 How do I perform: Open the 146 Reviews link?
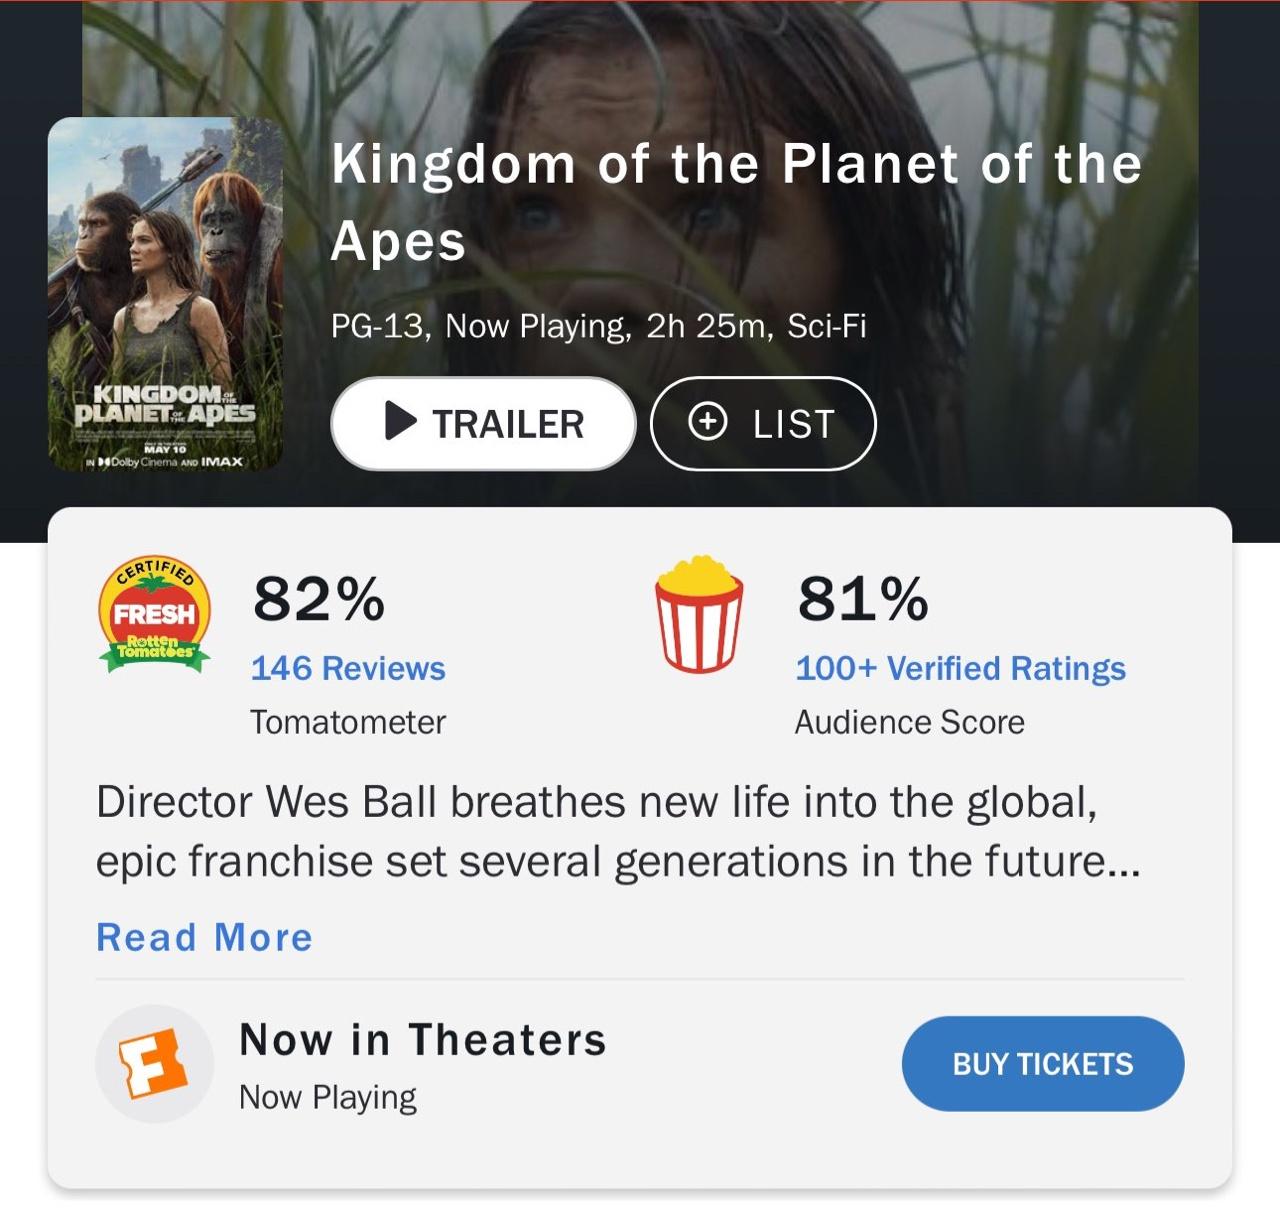point(348,668)
